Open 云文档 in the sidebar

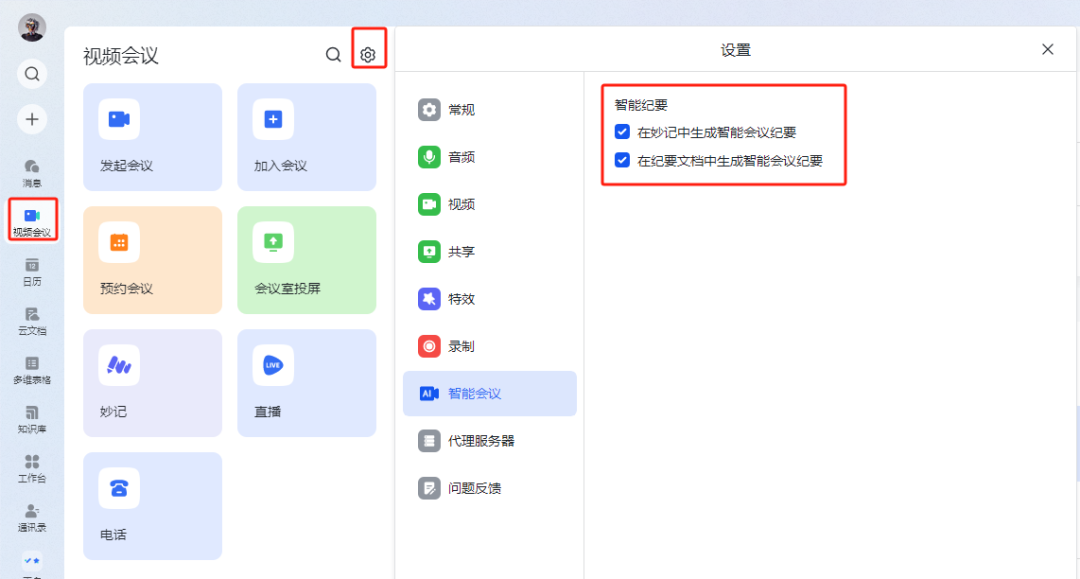tap(32, 322)
